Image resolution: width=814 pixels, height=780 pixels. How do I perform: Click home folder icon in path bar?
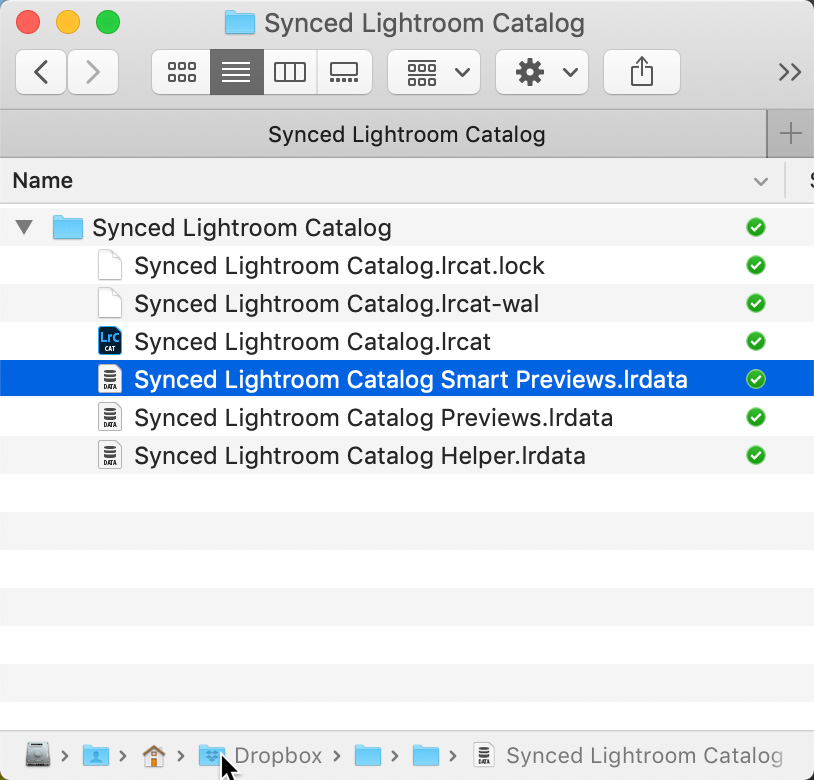154,756
